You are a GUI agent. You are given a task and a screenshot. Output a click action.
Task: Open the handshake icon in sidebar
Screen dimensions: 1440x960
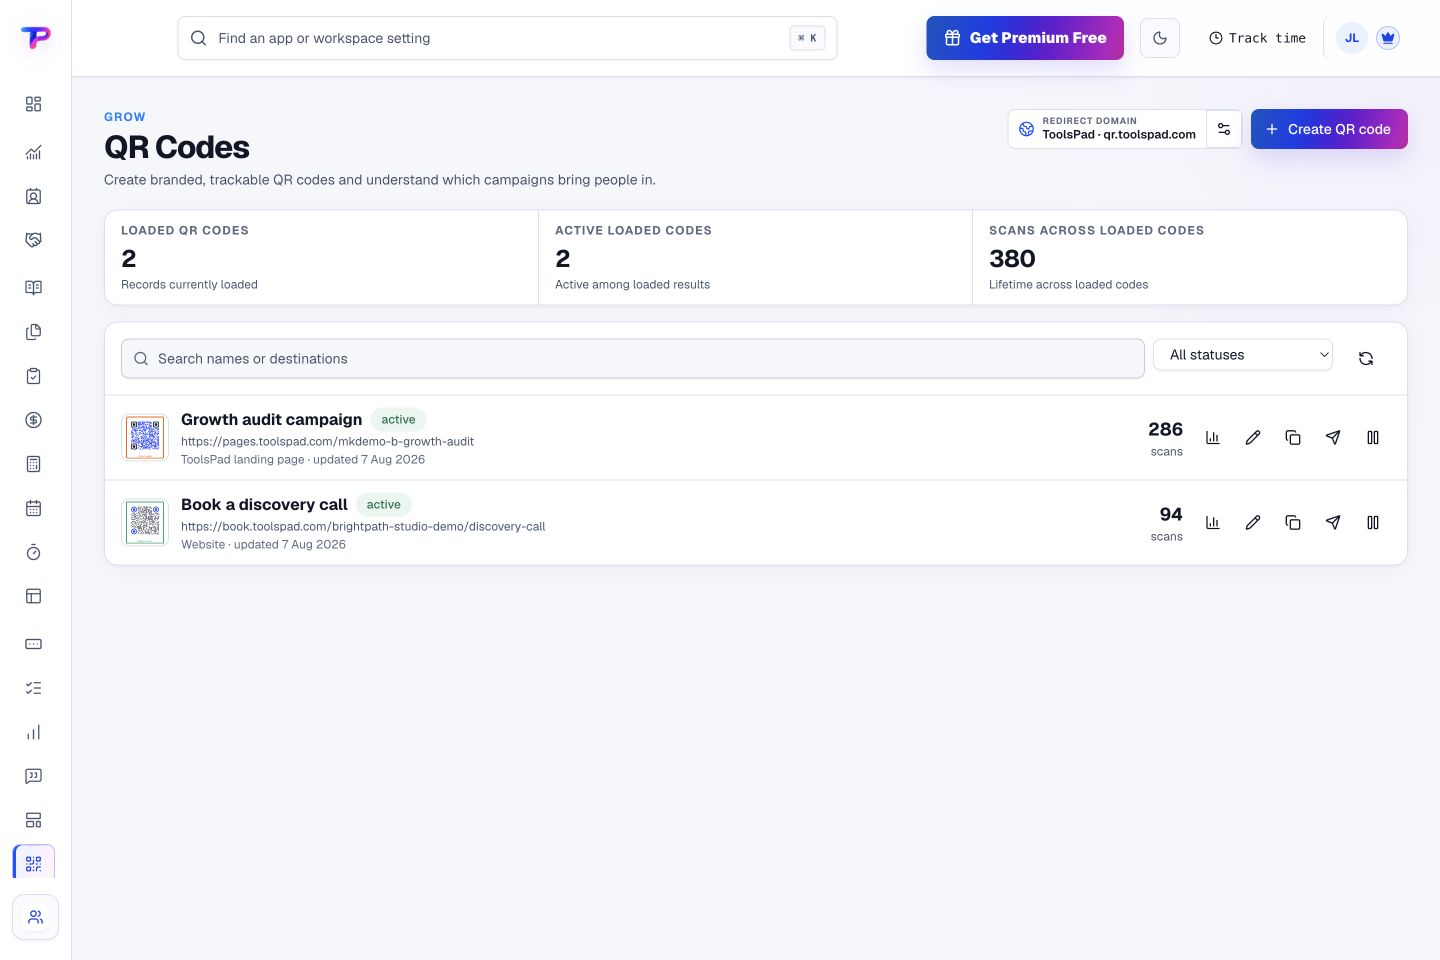(33, 240)
